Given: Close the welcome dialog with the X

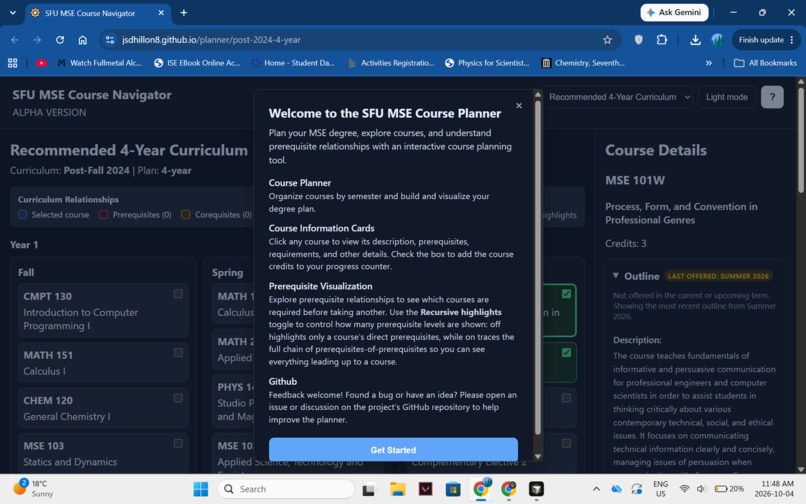Looking at the screenshot, I should (x=519, y=105).
